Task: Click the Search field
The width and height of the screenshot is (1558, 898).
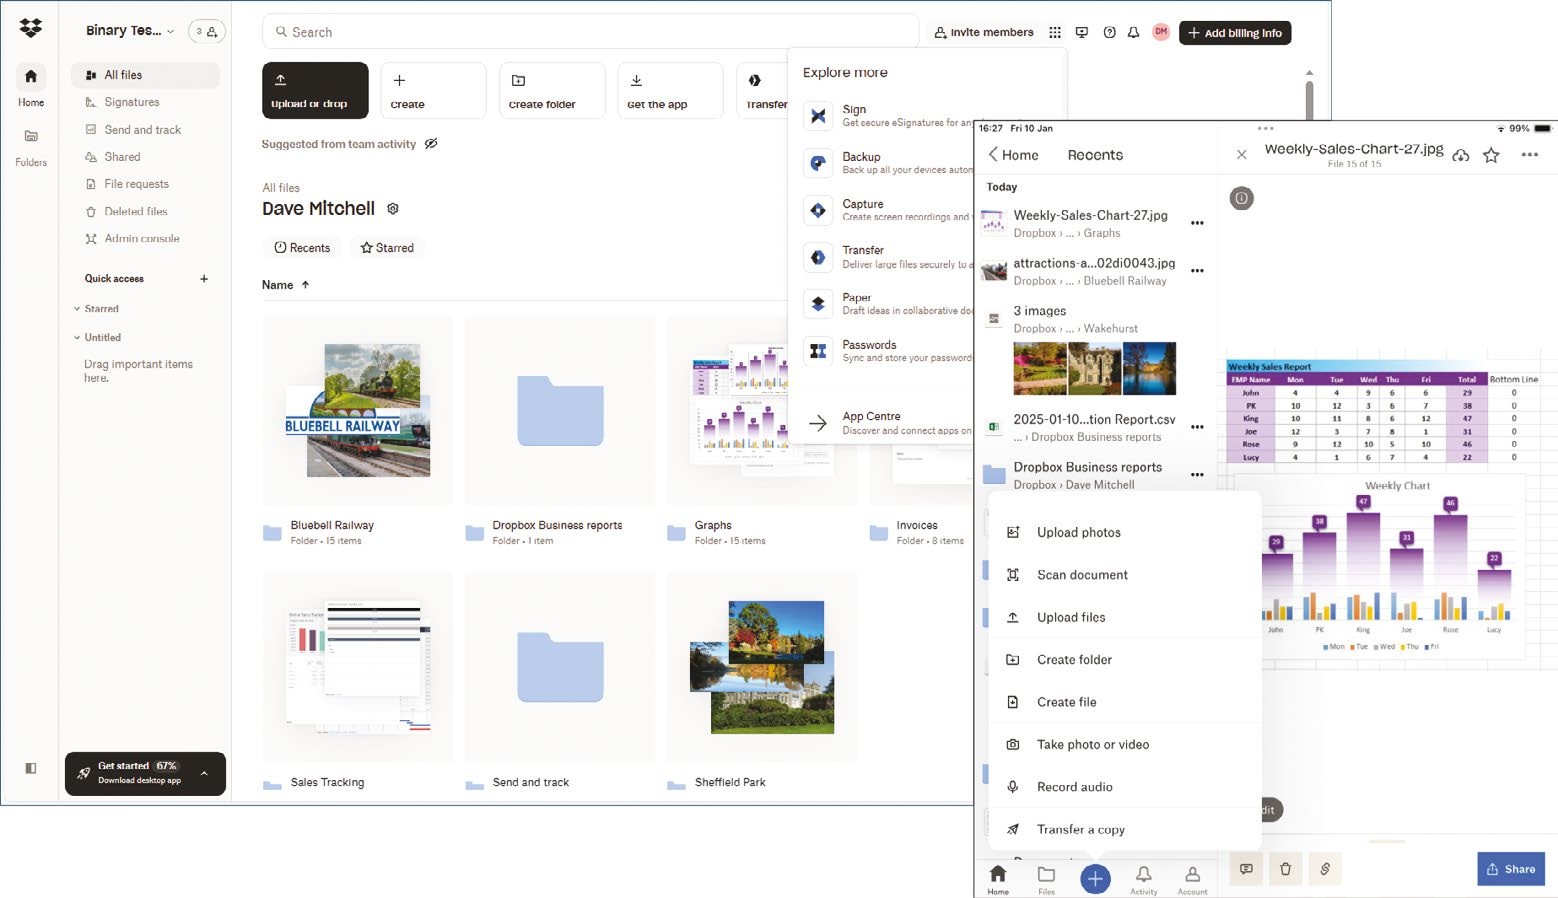Action: (x=590, y=32)
